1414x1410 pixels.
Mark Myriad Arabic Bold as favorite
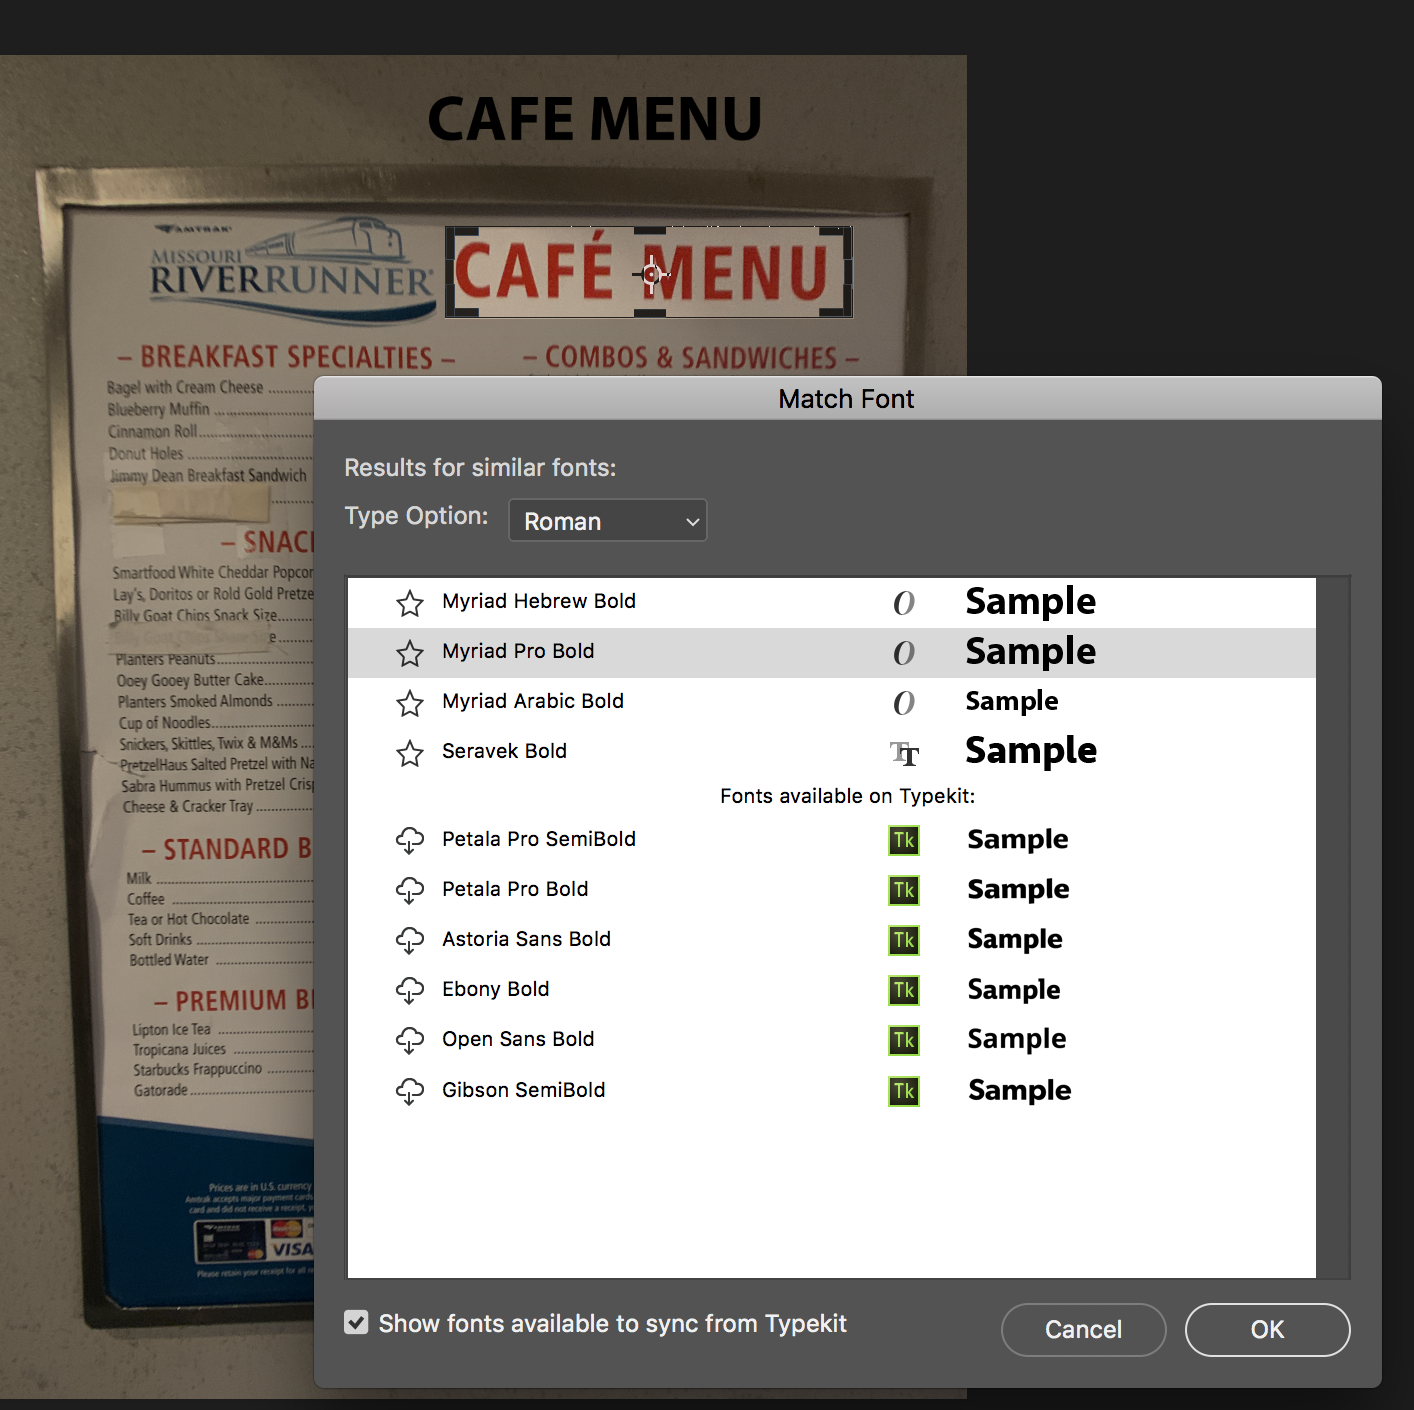click(x=410, y=703)
